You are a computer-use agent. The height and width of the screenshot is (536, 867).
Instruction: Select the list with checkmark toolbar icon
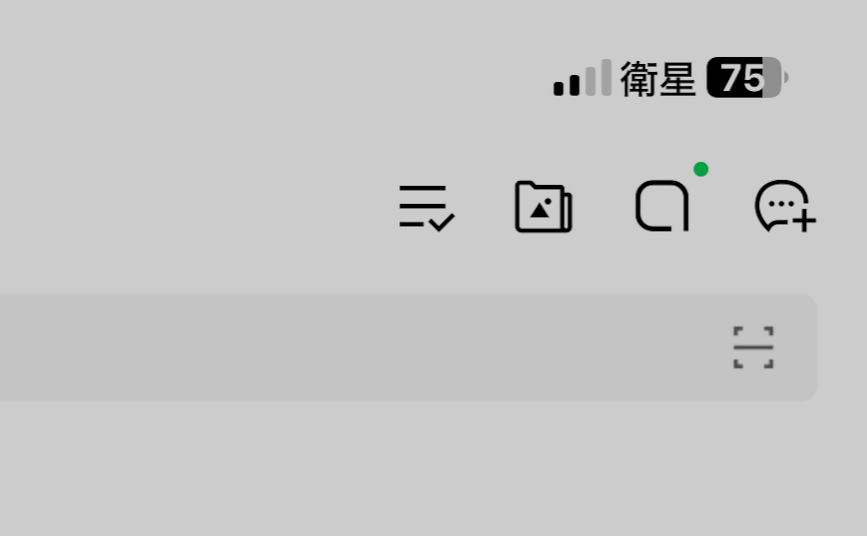(x=426, y=207)
